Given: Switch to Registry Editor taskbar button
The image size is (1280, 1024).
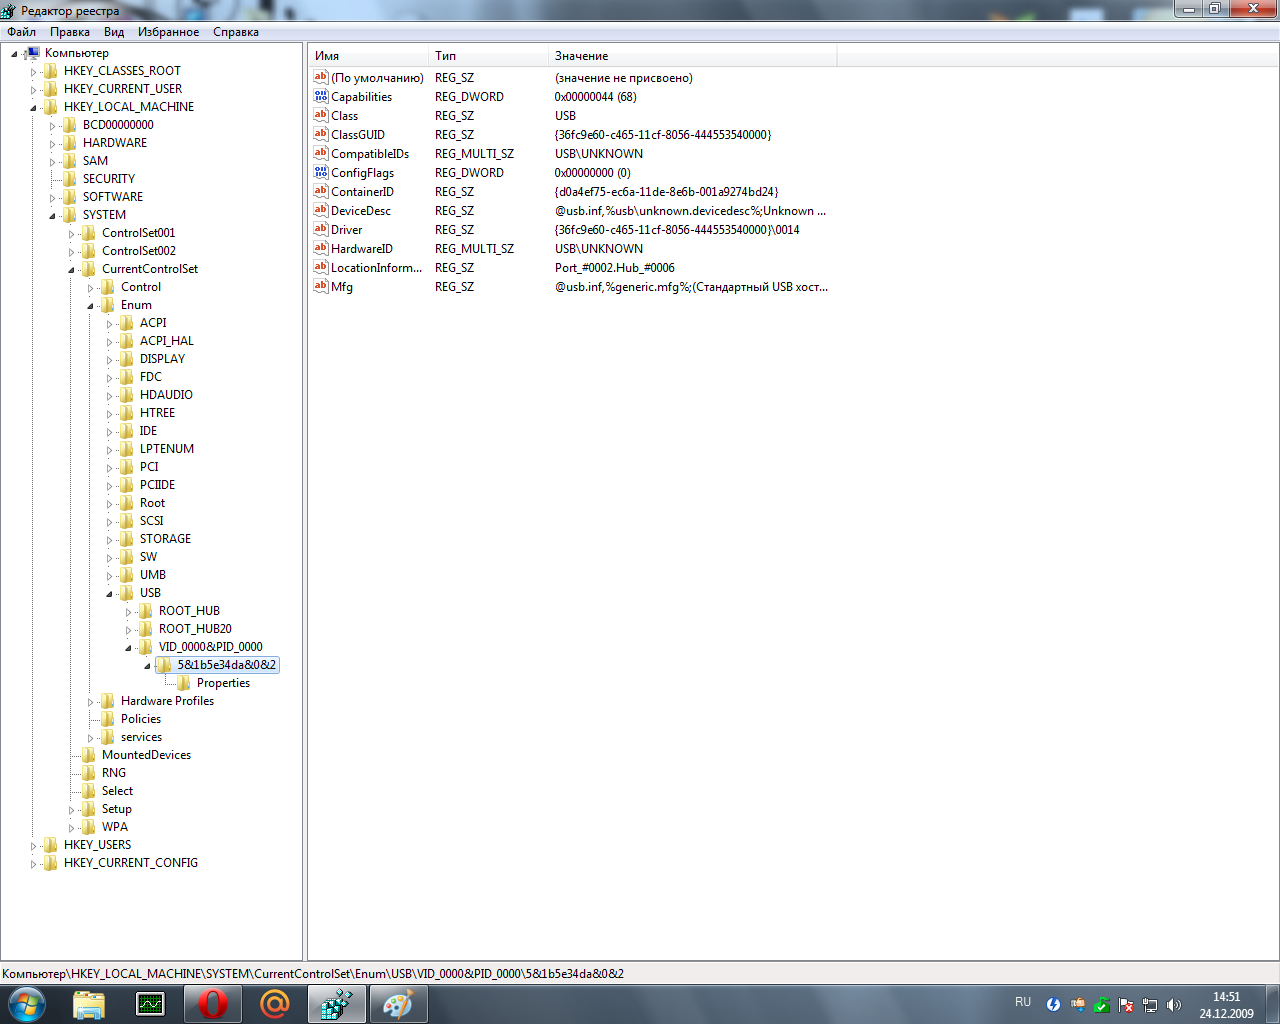Looking at the screenshot, I should tap(337, 1004).
